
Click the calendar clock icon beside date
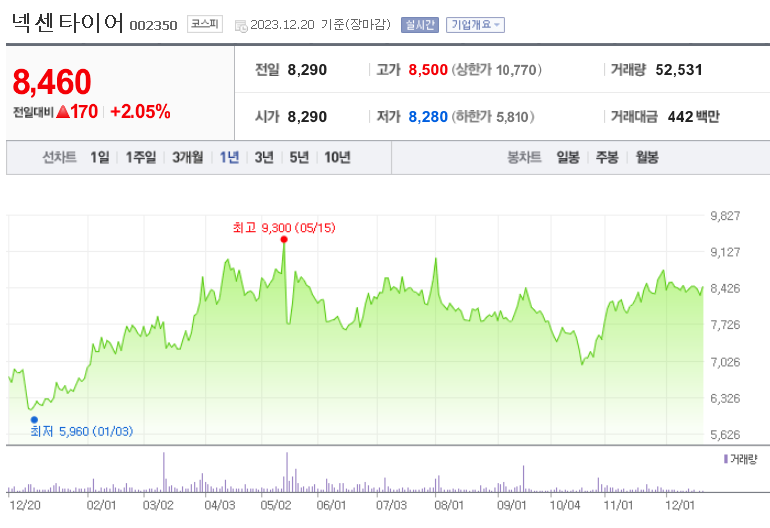pyautogui.click(x=241, y=26)
